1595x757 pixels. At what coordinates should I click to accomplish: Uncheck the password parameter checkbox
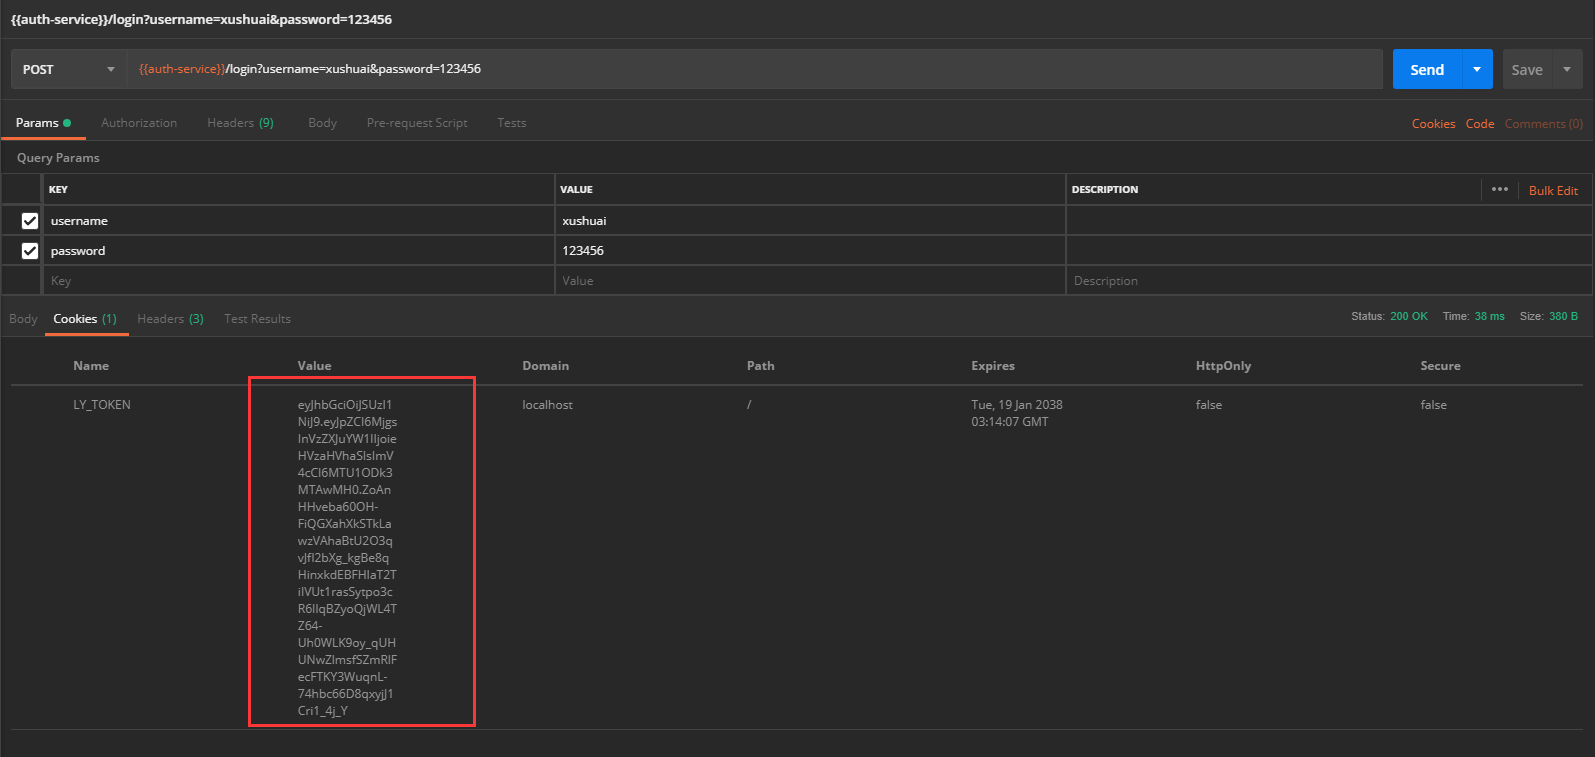30,251
